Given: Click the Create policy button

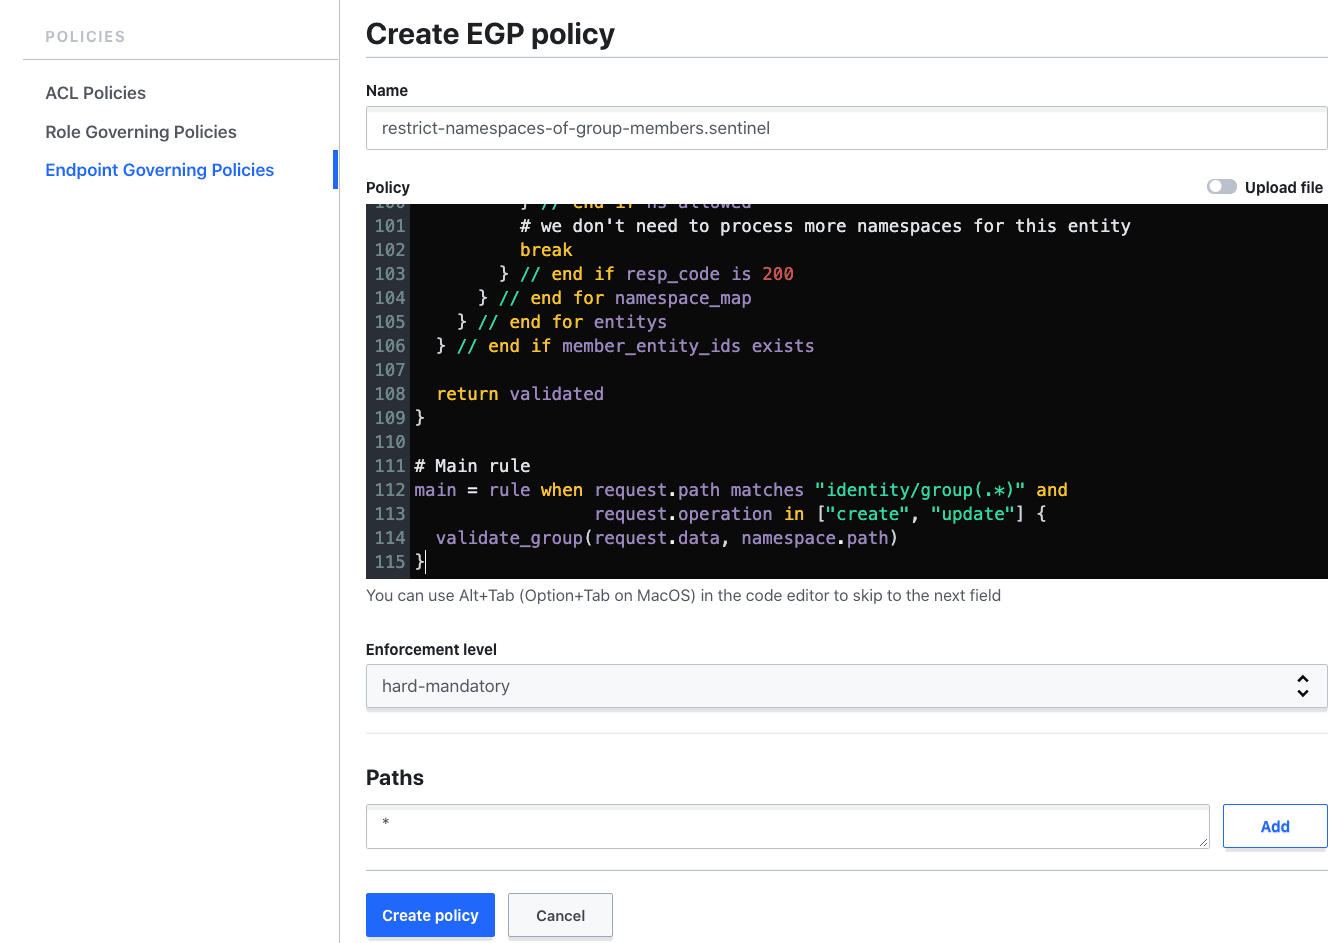Looking at the screenshot, I should click(430, 915).
